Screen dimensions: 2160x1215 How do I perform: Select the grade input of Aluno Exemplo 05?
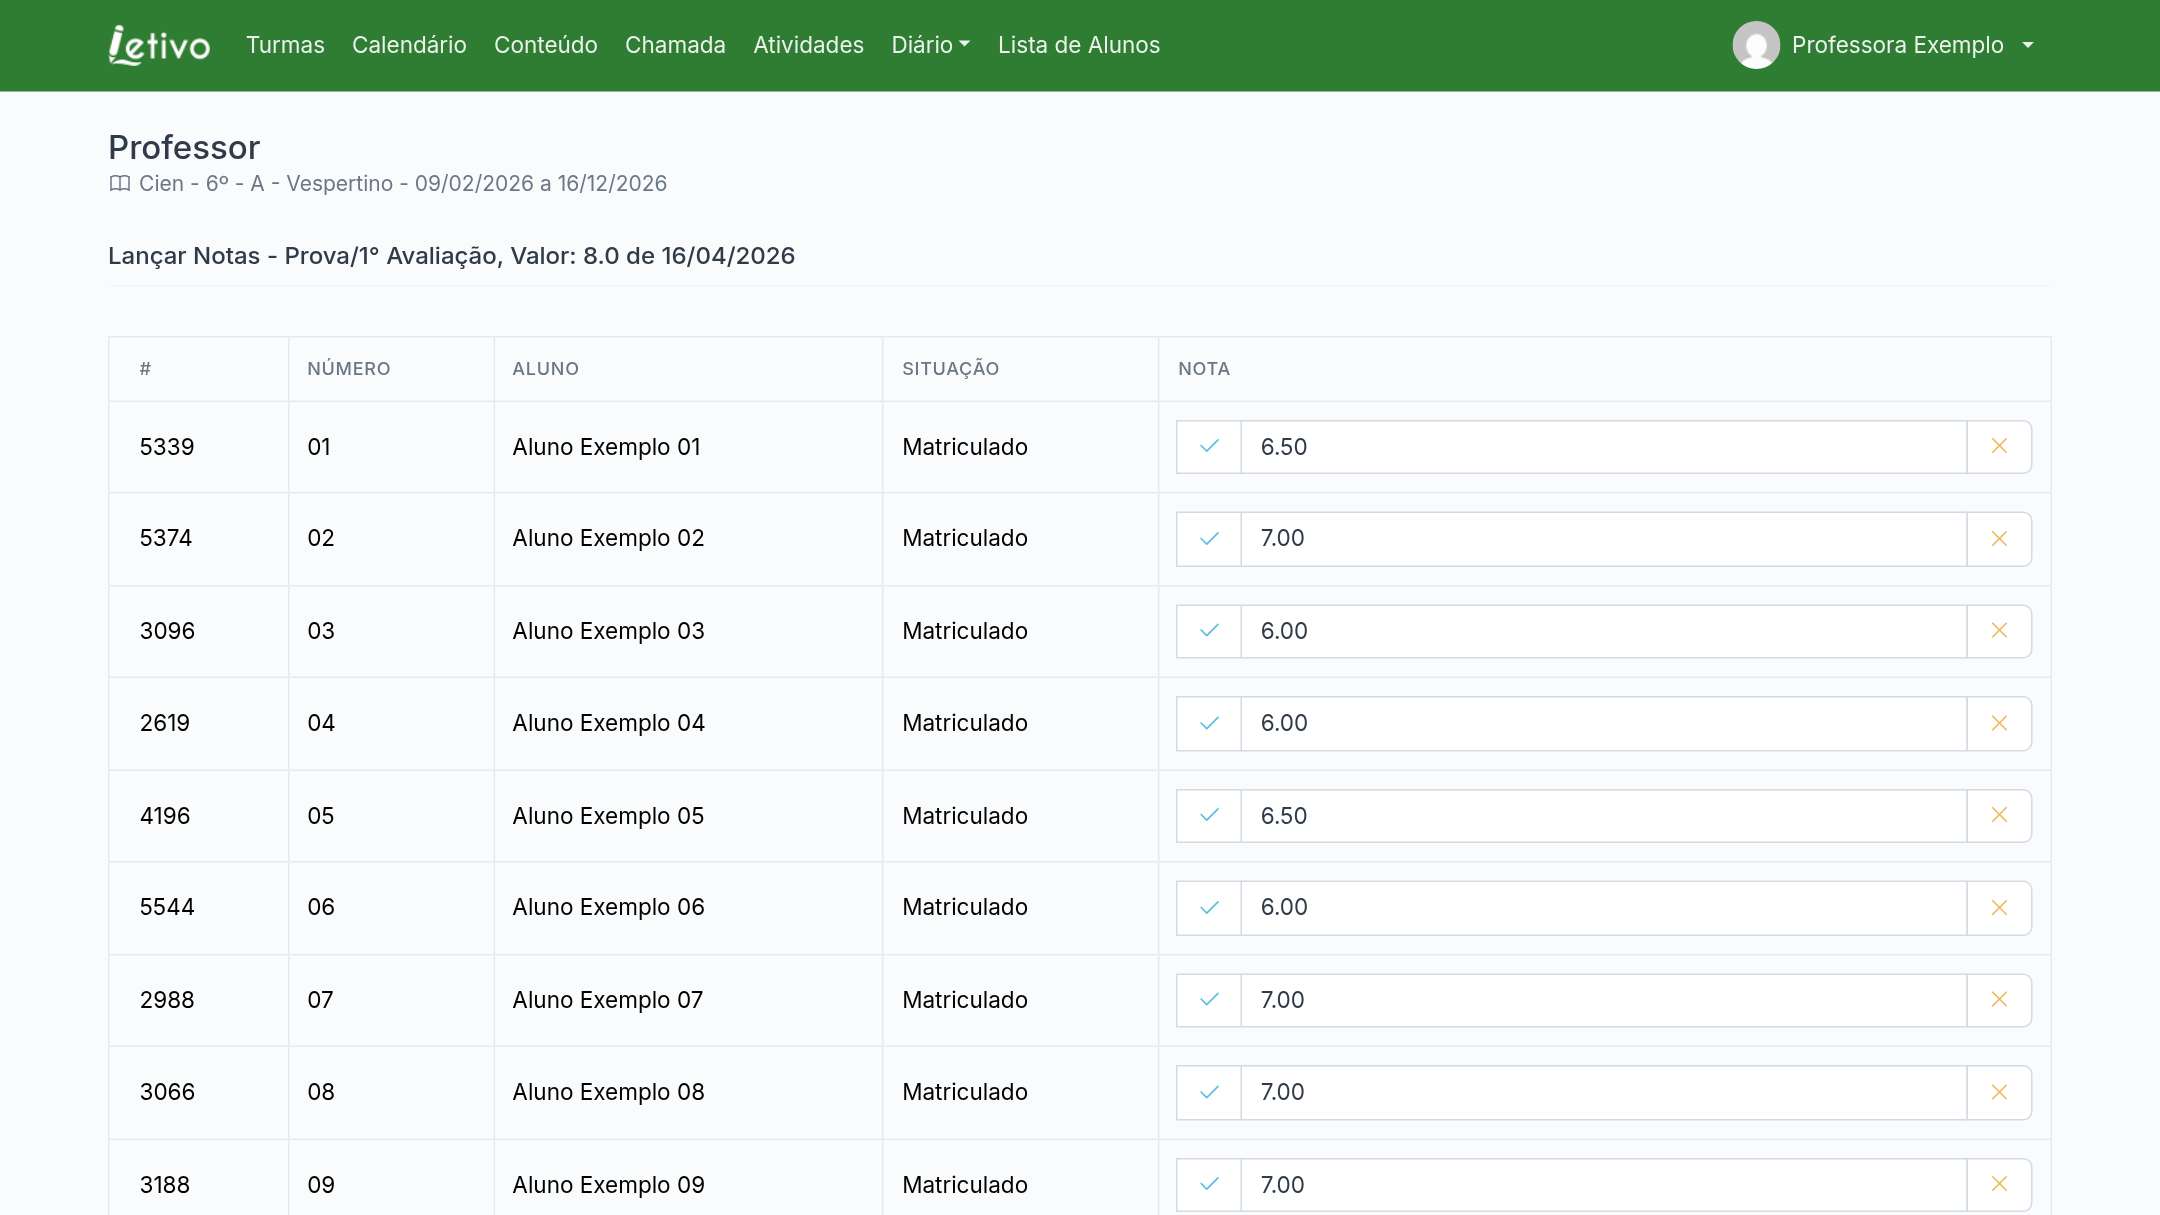coord(1604,816)
